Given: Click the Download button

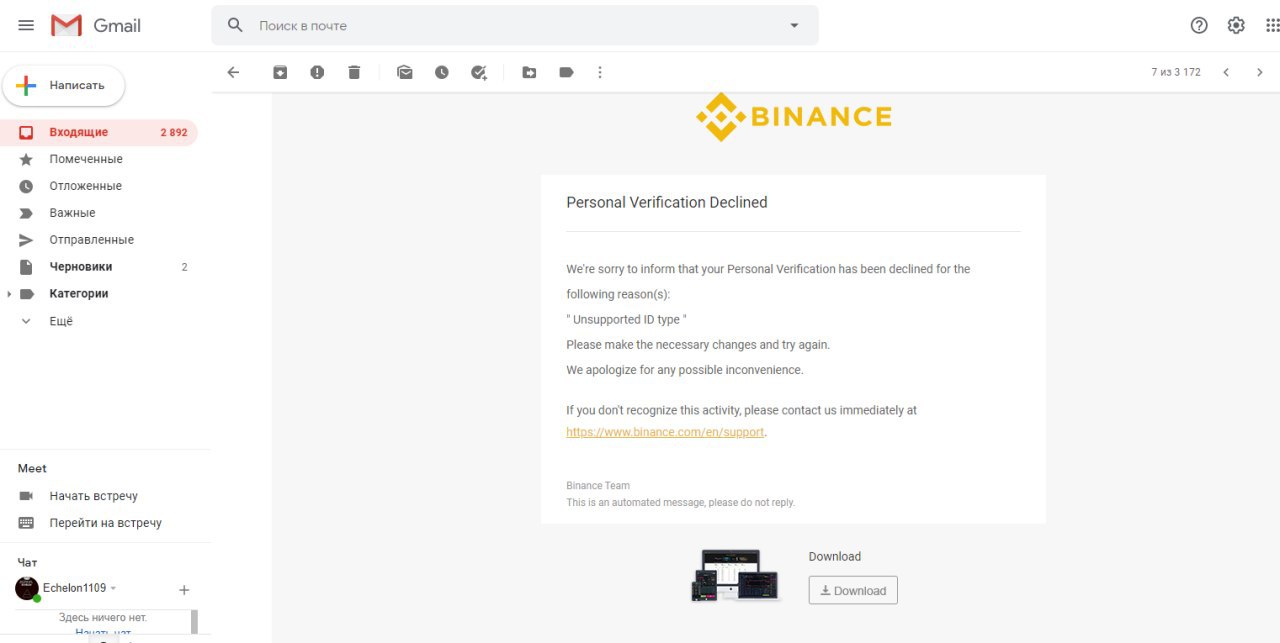Looking at the screenshot, I should pos(853,590).
